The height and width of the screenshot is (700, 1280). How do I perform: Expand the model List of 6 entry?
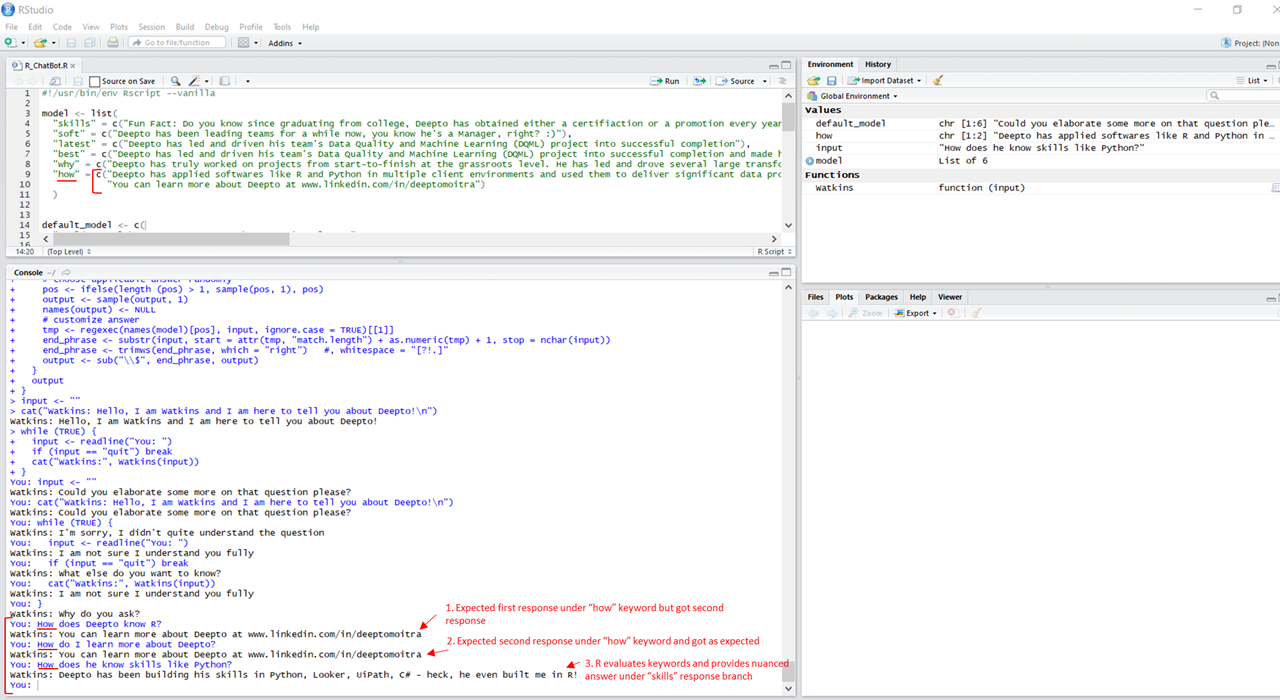[808, 160]
